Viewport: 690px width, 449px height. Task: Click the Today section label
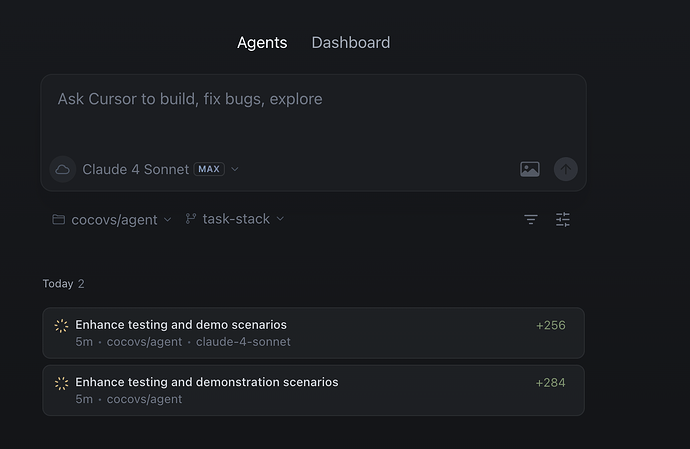click(58, 283)
